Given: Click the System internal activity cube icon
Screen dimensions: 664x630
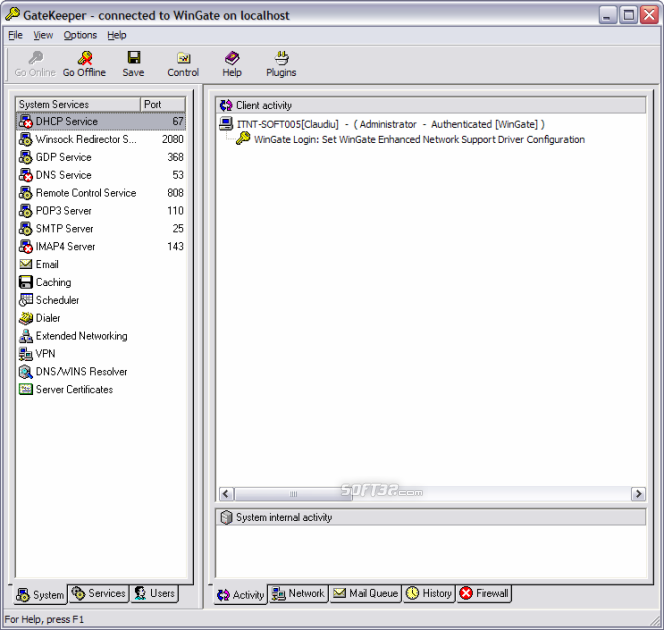Looking at the screenshot, I should 227,517.
